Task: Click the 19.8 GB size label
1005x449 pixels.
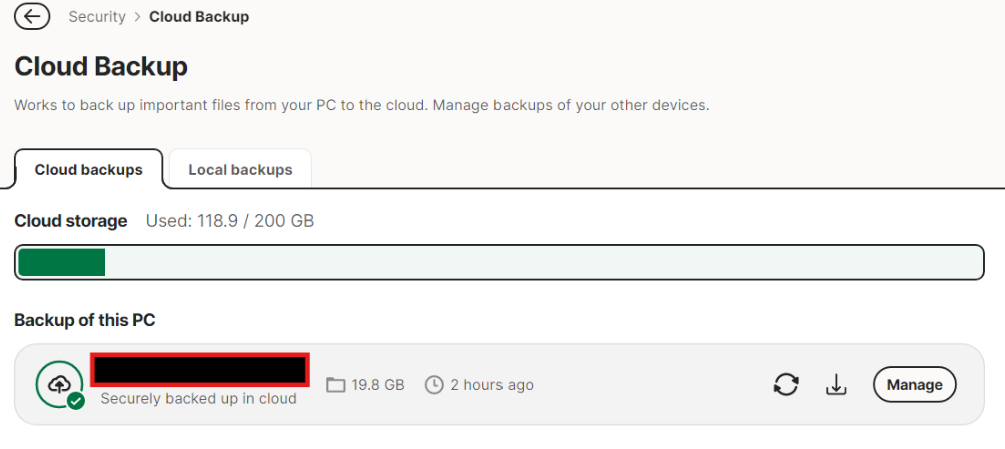Action: 378,385
